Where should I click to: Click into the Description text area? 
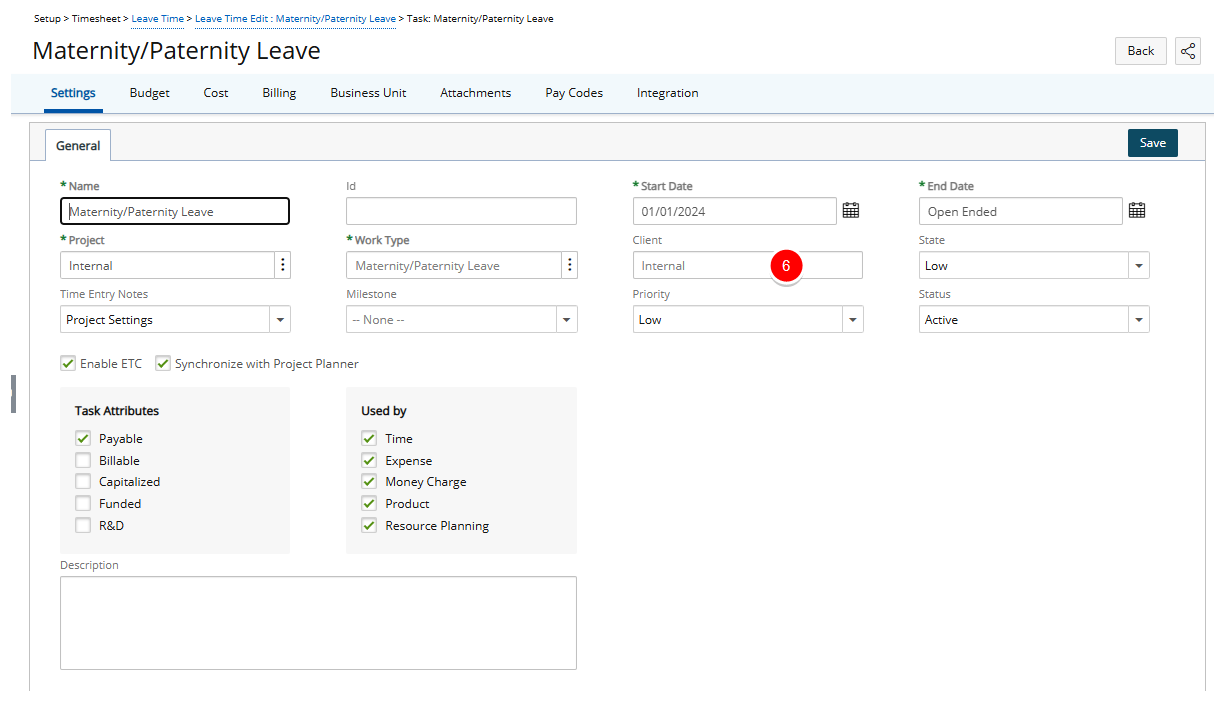(318, 623)
